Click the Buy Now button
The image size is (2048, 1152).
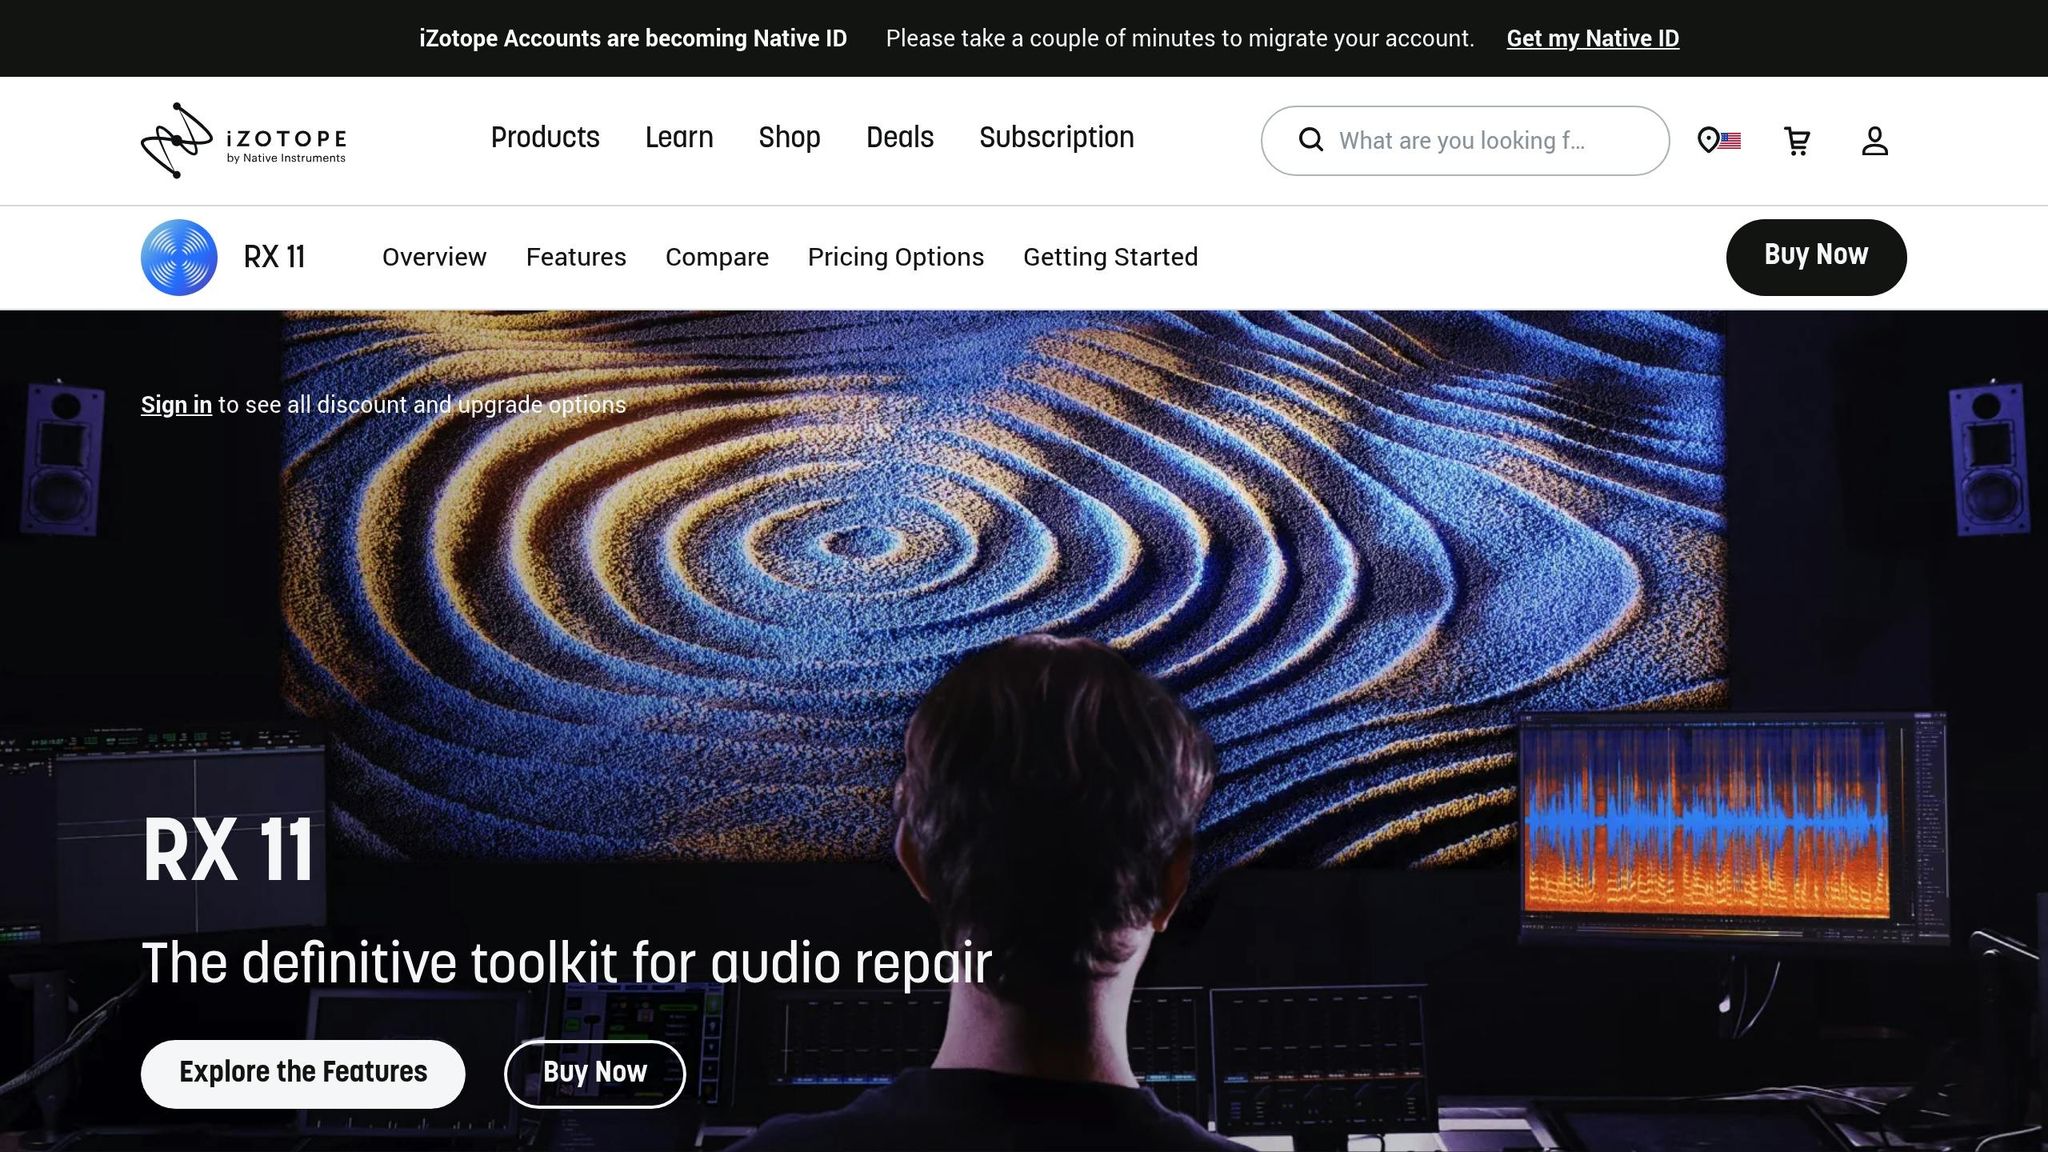1816,256
